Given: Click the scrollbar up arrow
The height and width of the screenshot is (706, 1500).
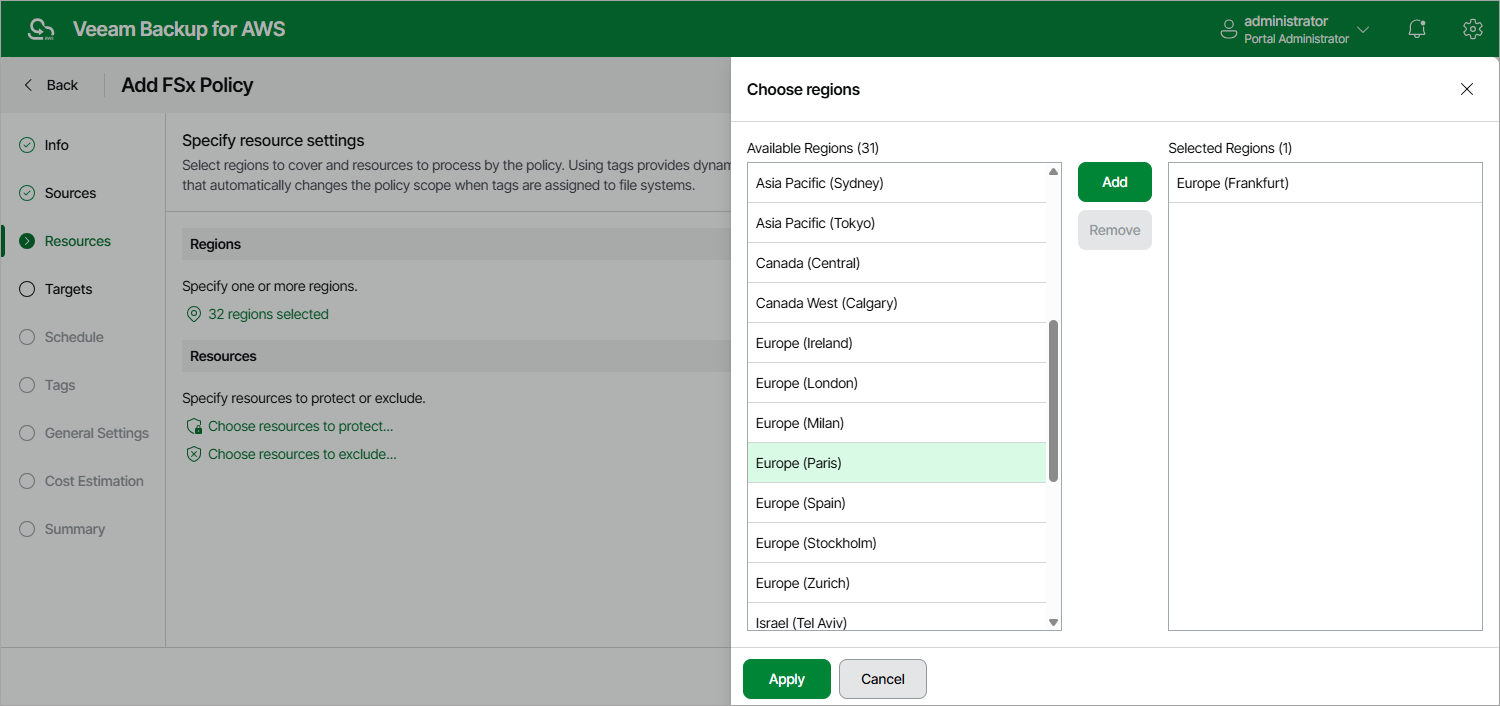Looking at the screenshot, I should tap(1053, 172).
